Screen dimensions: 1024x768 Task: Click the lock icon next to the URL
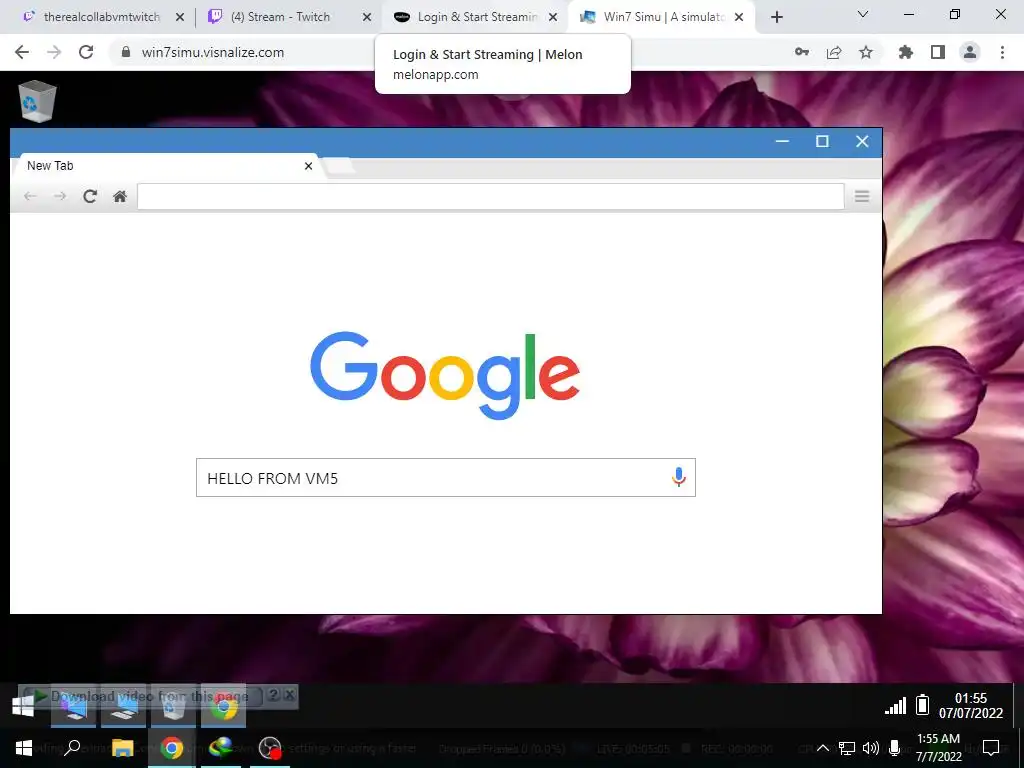[x=127, y=52]
